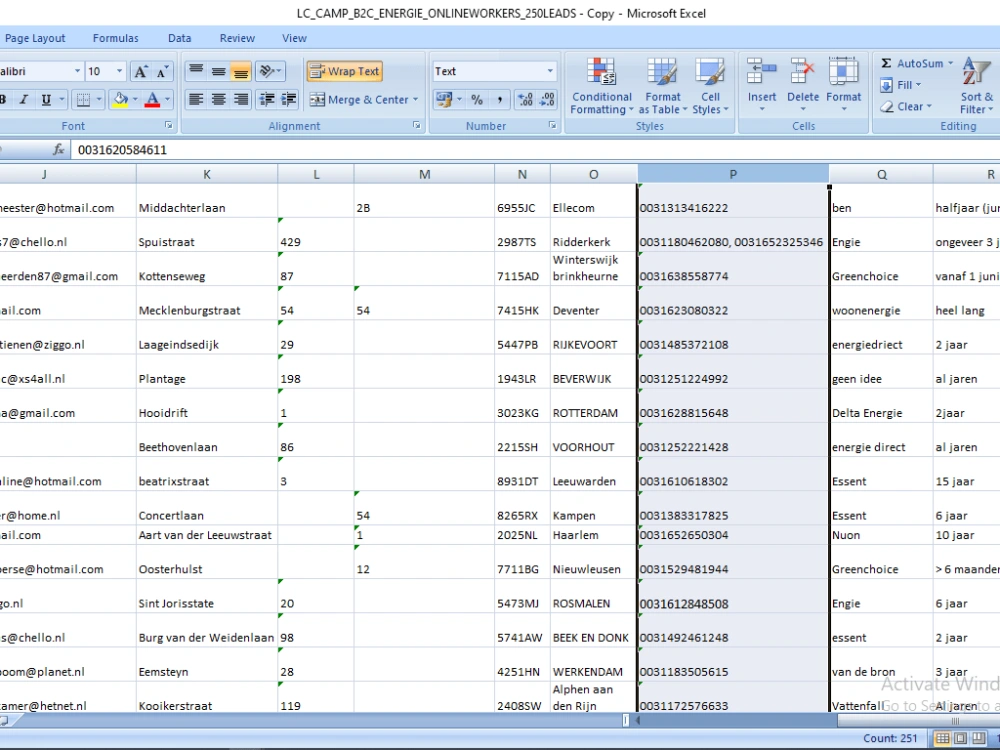
Task: Apply accounting number format
Action: (443, 99)
